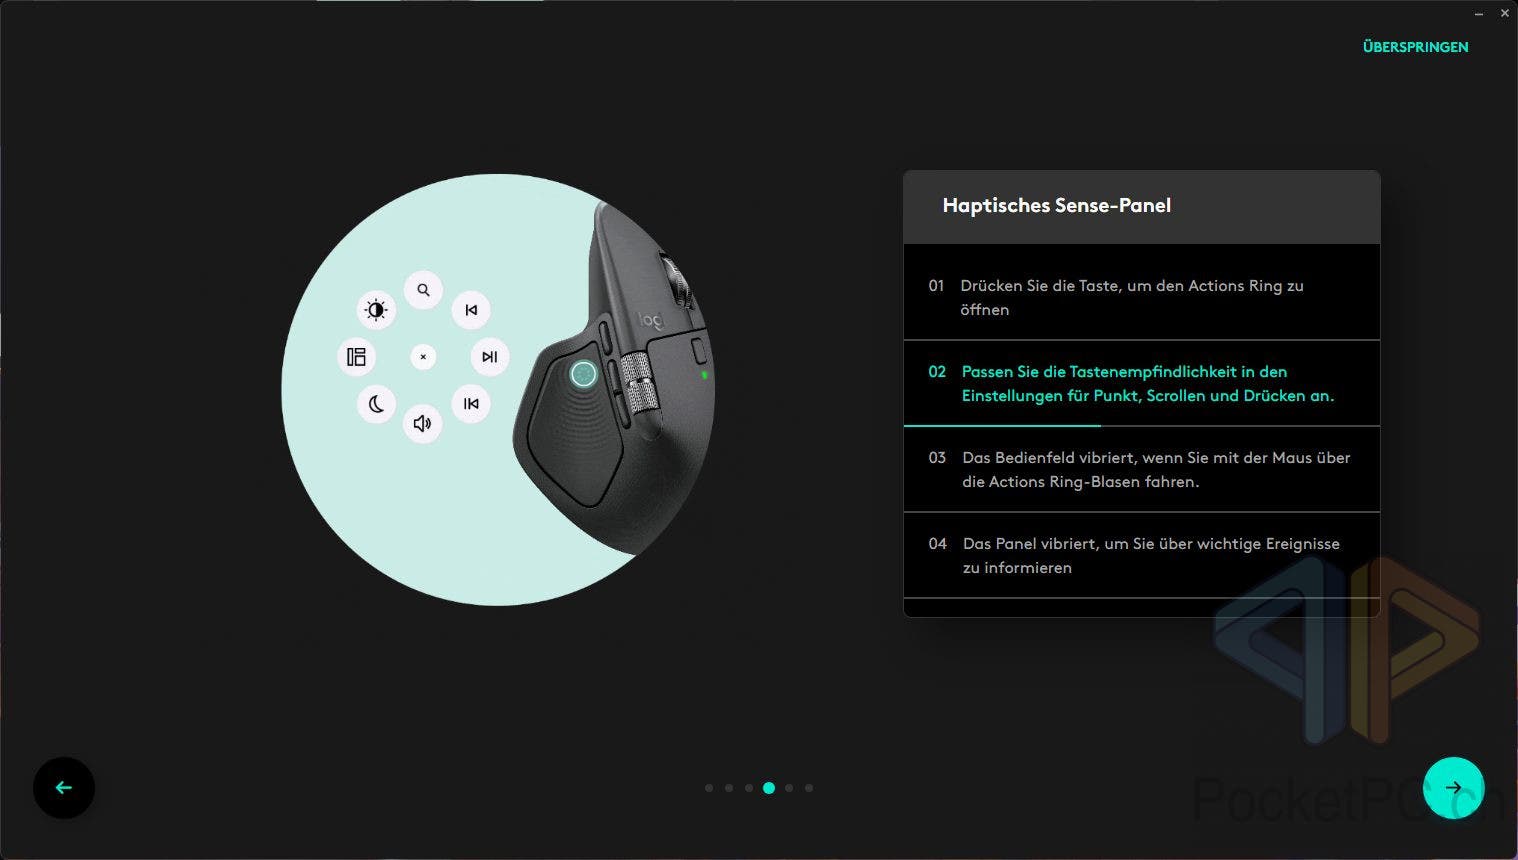Click the double-bar skip-back bubble
Viewport: 1518px width, 860px height.
[x=471, y=404]
